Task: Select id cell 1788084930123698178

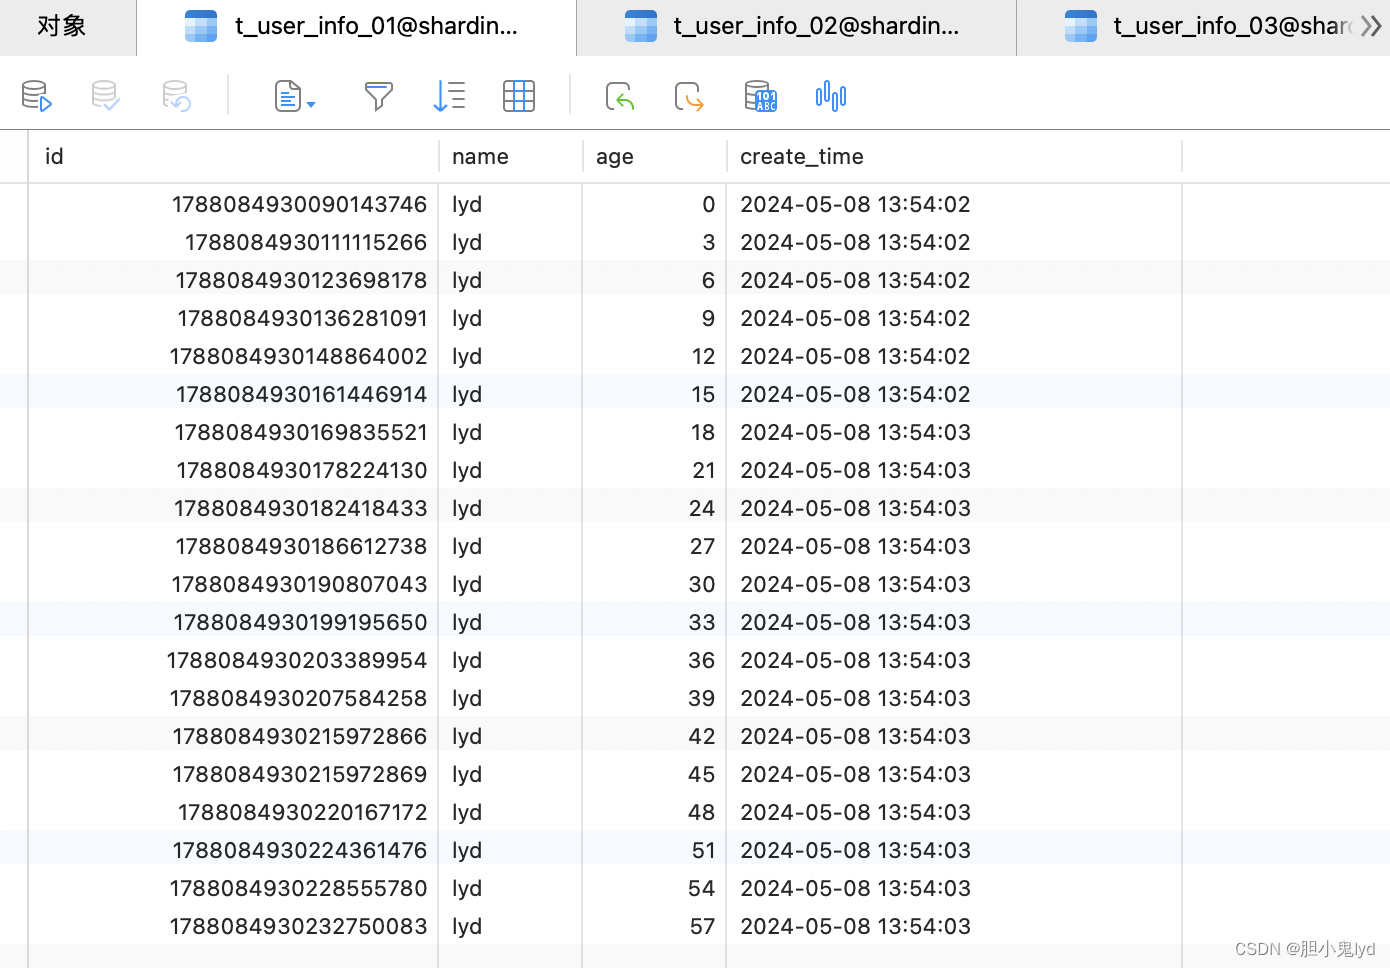Action: click(233, 280)
